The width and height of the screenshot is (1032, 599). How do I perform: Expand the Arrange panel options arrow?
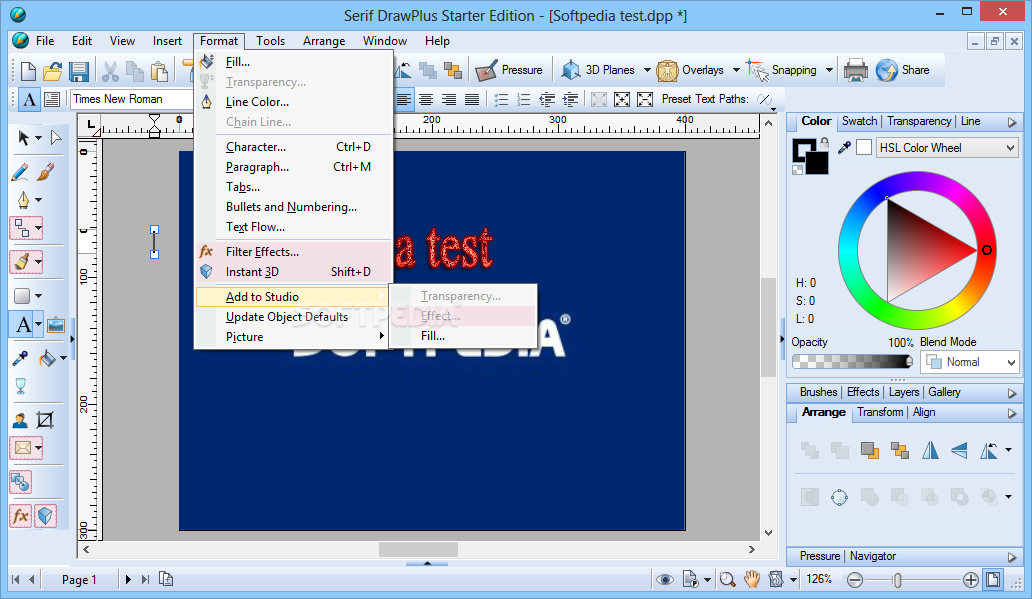[1012, 413]
